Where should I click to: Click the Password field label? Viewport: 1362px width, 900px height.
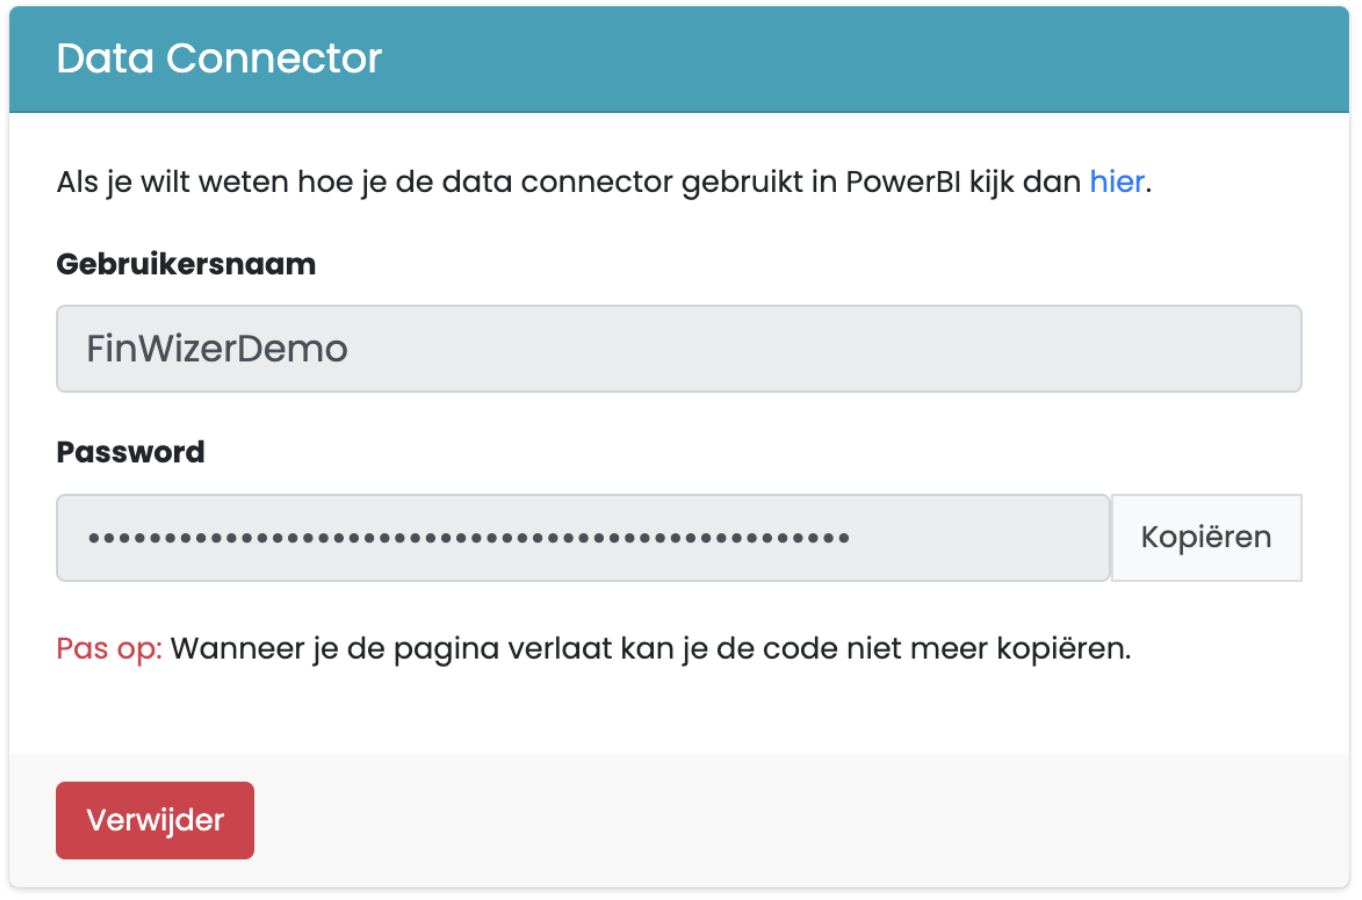(x=130, y=452)
